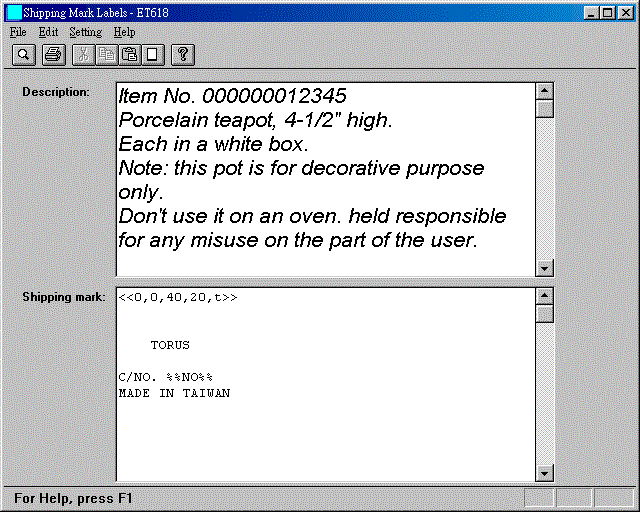Click the Description scrollbar up arrow
This screenshot has width=640, height=512.
tap(544, 90)
